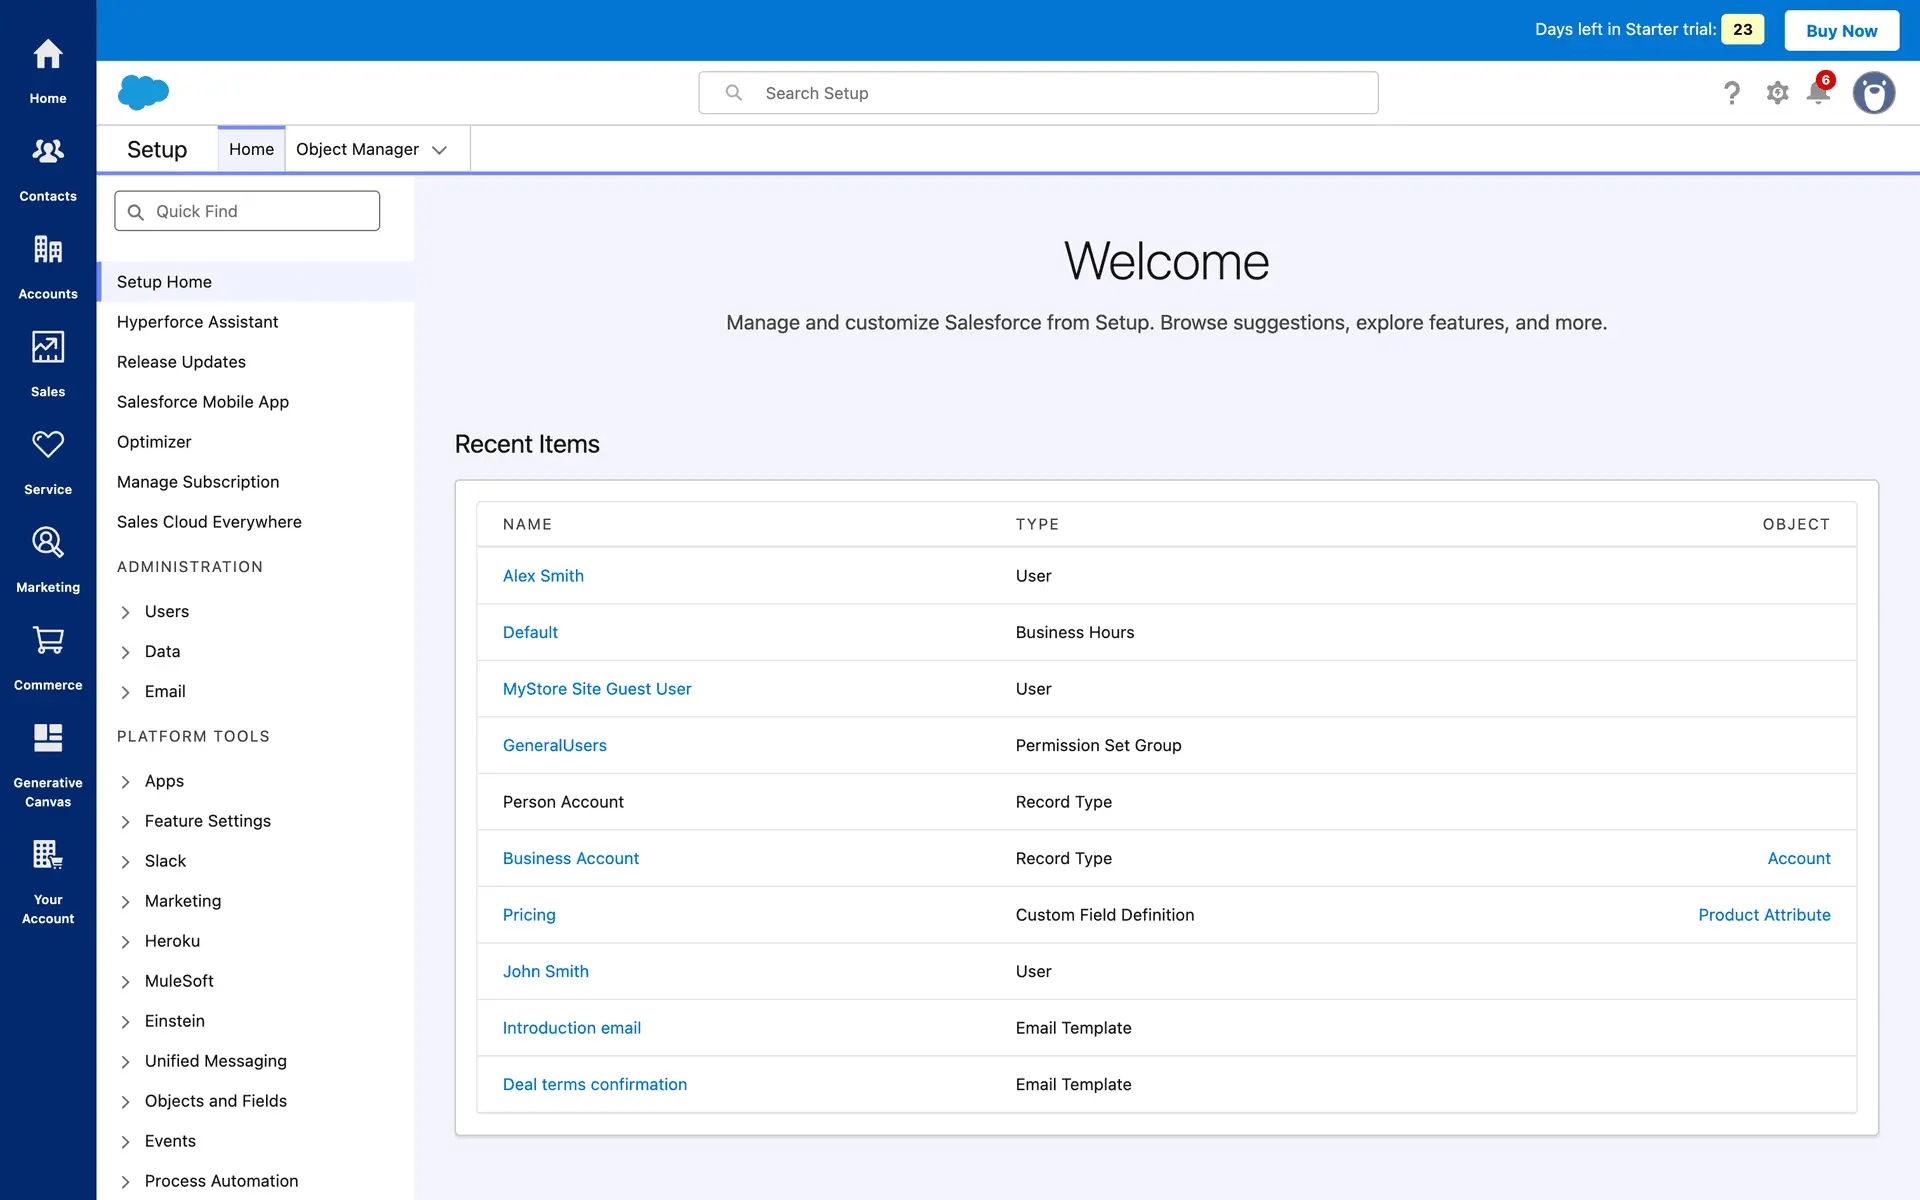Open the setup gear icon
Image resolution: width=1920 pixels, height=1200 pixels.
[1777, 93]
